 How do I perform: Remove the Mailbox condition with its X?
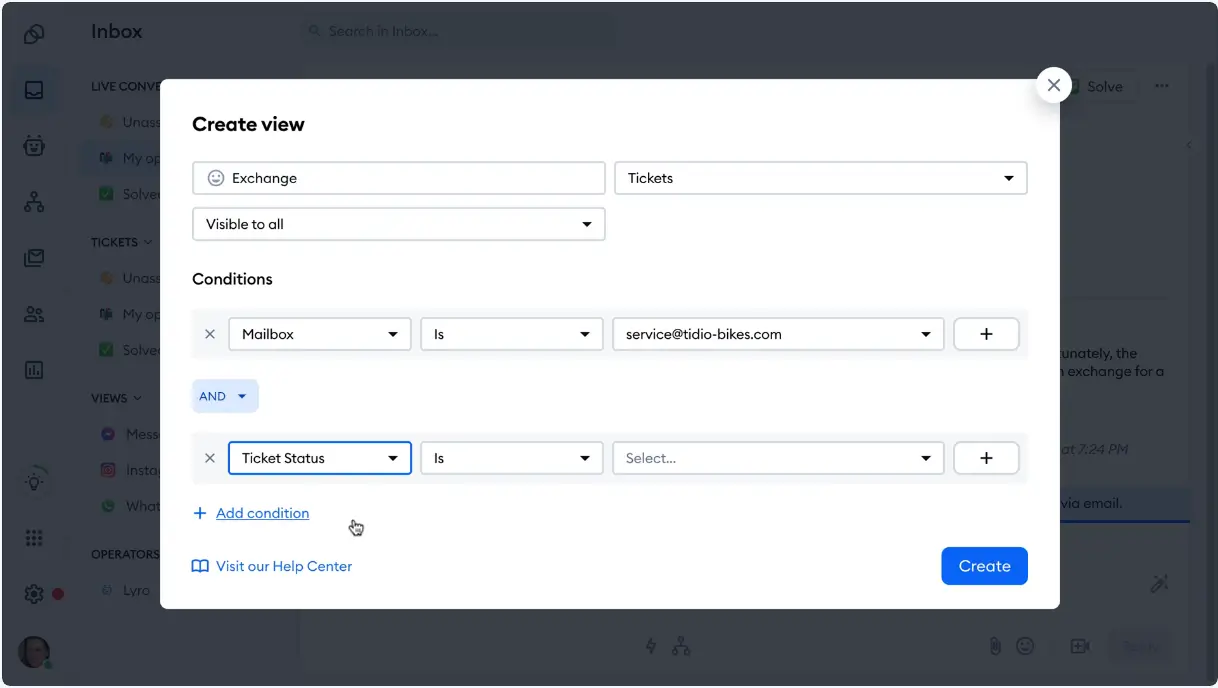coord(210,334)
